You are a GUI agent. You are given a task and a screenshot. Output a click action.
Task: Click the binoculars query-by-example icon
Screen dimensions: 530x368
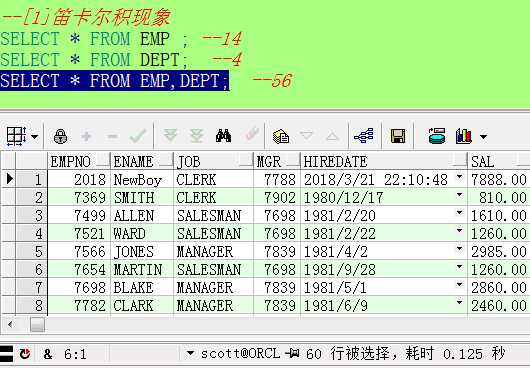click(224, 136)
